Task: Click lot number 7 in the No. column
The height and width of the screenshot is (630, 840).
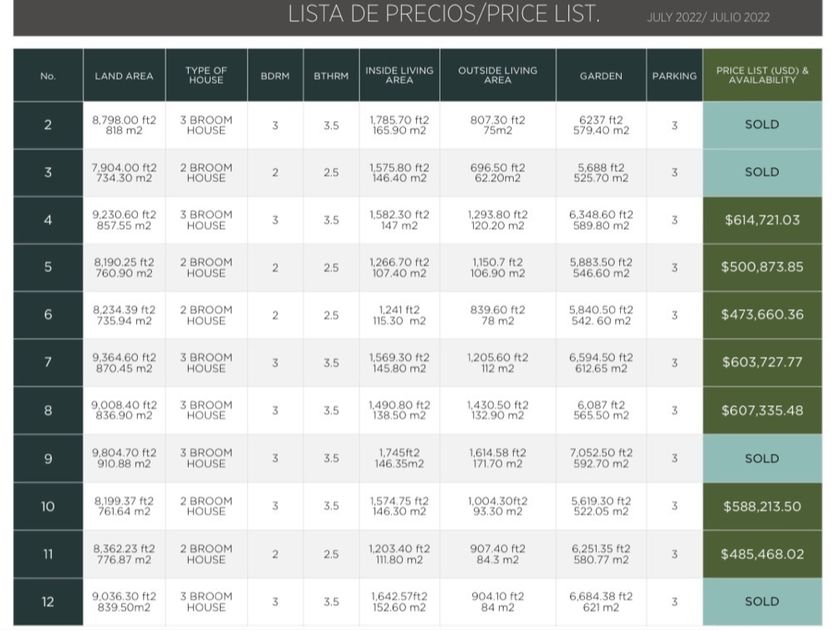Action: click(x=48, y=363)
